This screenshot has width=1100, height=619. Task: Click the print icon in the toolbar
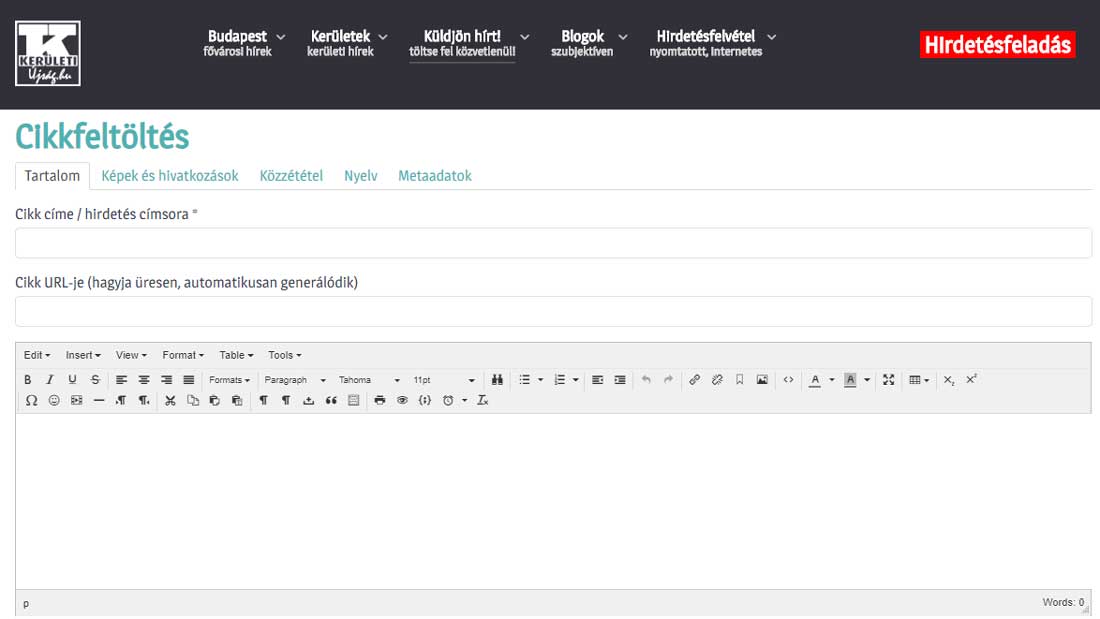click(380, 400)
